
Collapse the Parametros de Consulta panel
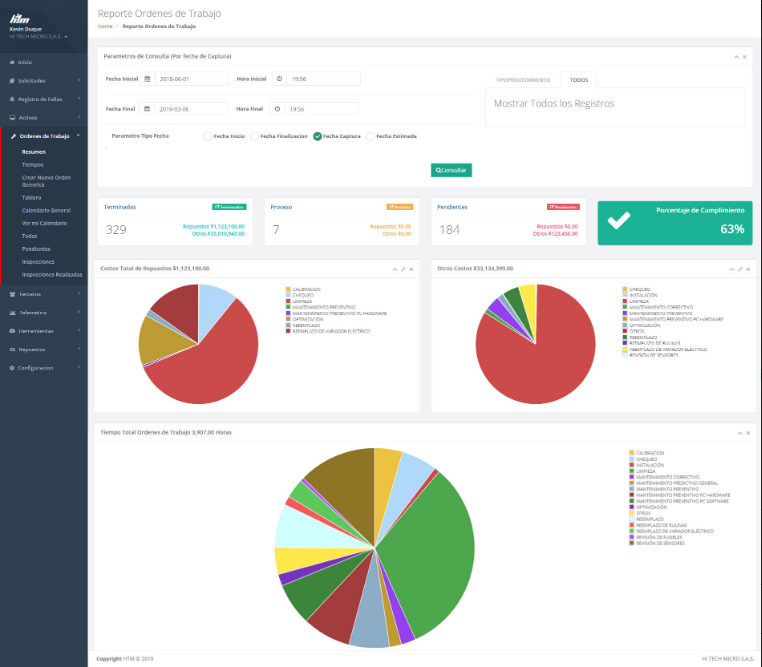736,57
